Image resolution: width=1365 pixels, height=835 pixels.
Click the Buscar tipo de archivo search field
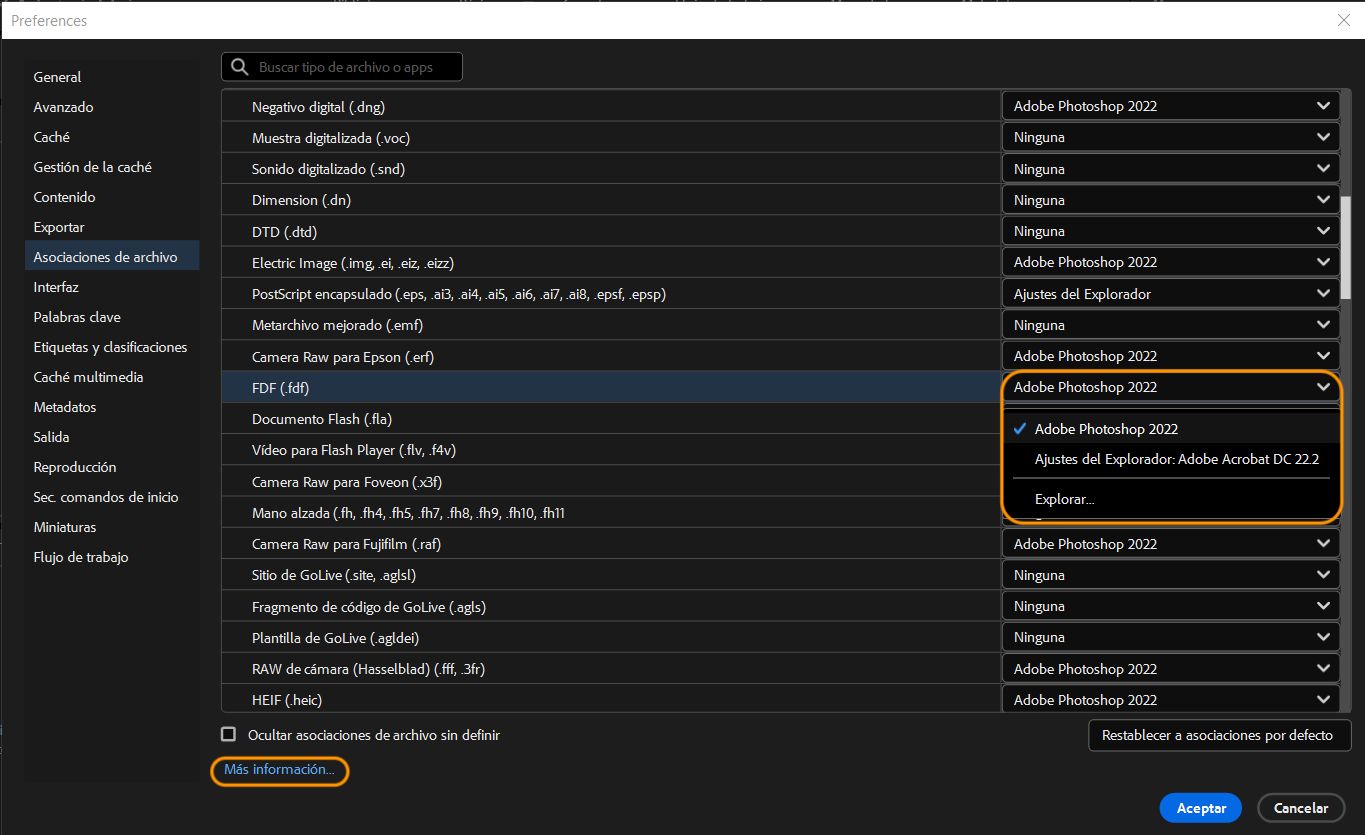pyautogui.click(x=342, y=67)
